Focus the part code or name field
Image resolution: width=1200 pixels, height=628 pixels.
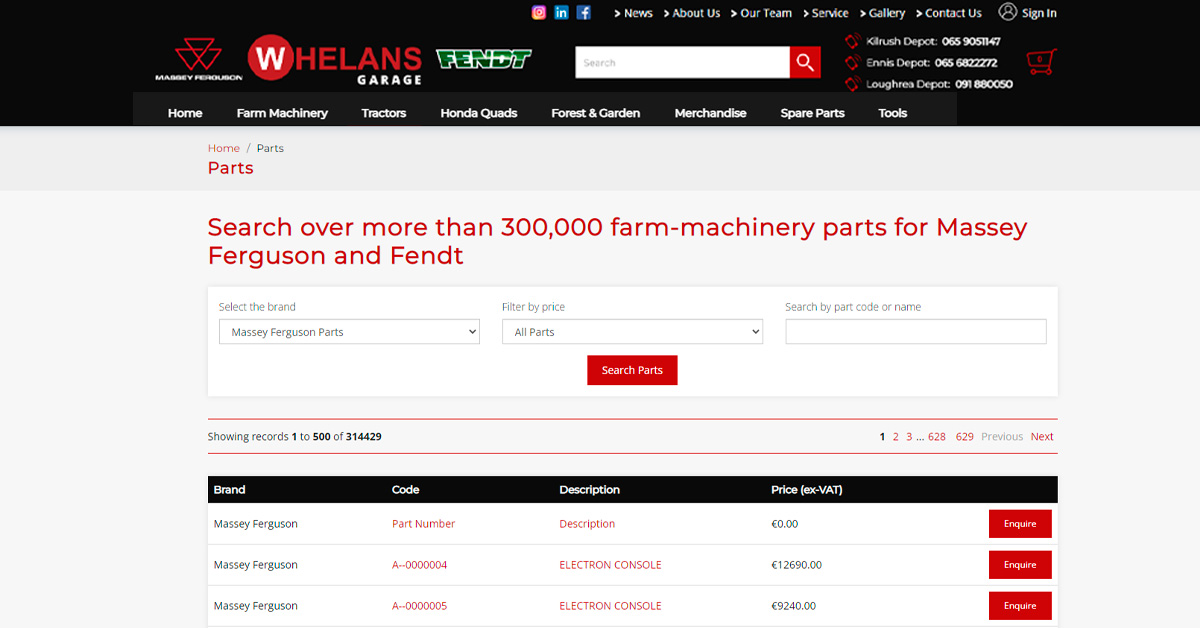916,332
